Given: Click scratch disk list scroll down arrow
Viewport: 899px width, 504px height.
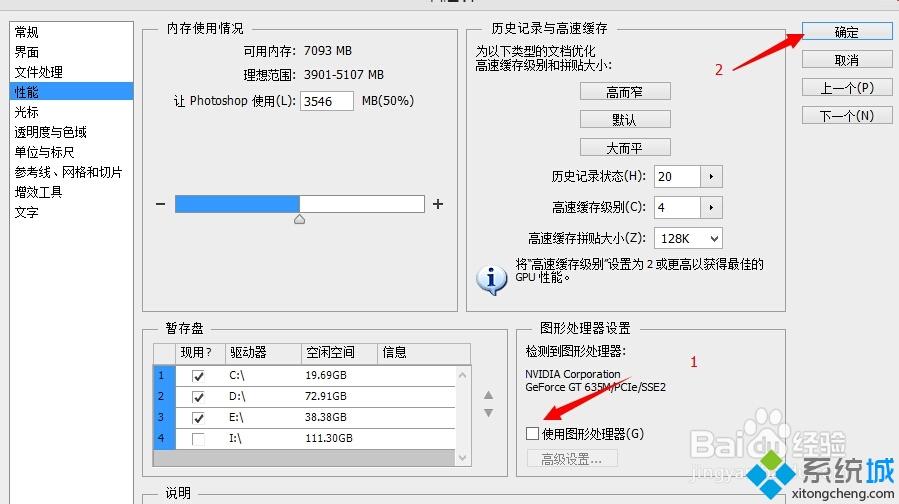Looking at the screenshot, I should click(x=463, y=458).
